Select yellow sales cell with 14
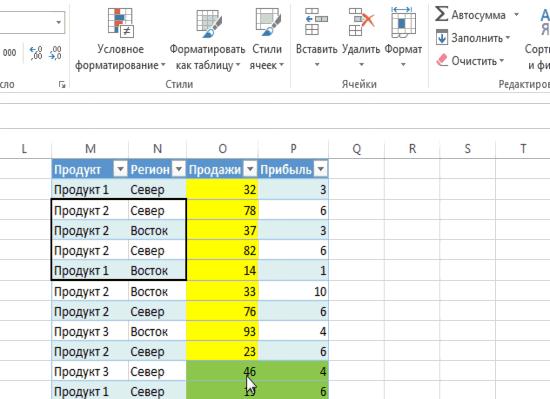 [x=222, y=270]
